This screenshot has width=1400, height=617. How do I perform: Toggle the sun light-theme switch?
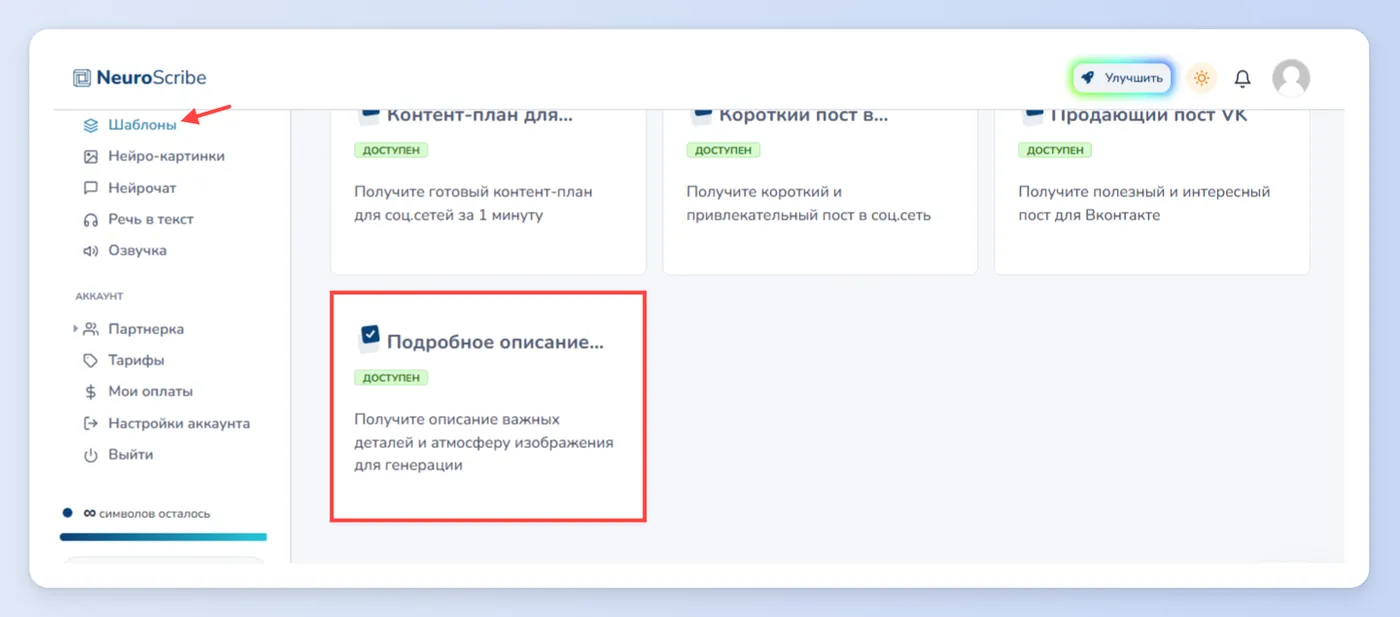click(1201, 78)
